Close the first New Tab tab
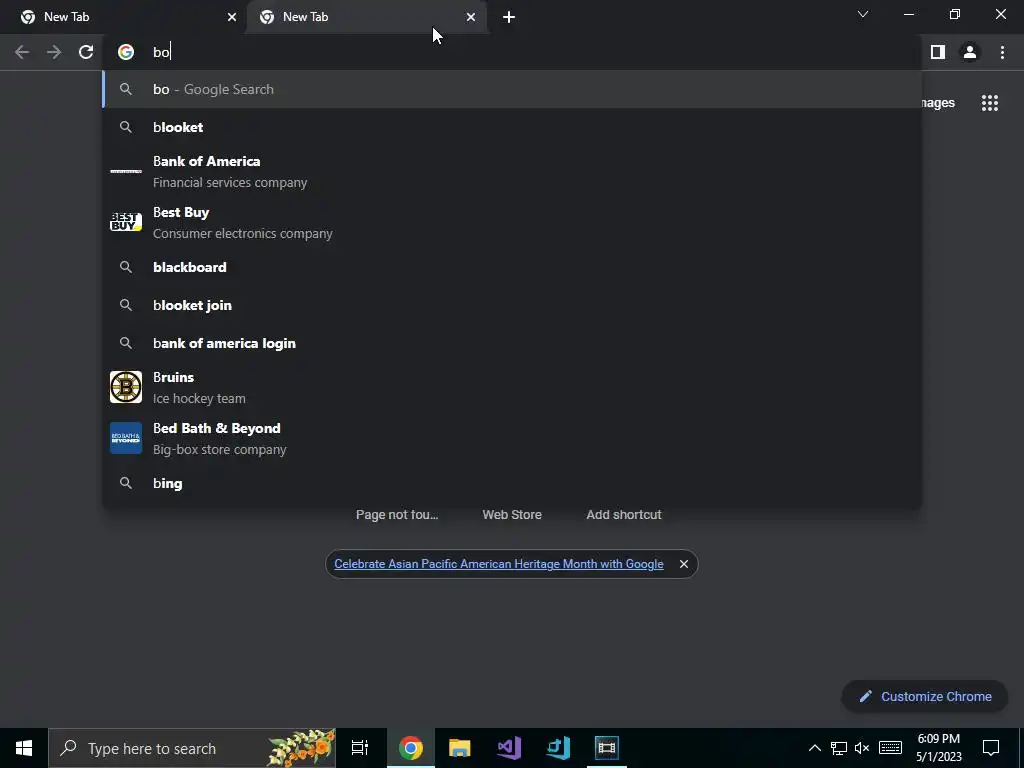The height and width of the screenshot is (768, 1024). coord(232,17)
